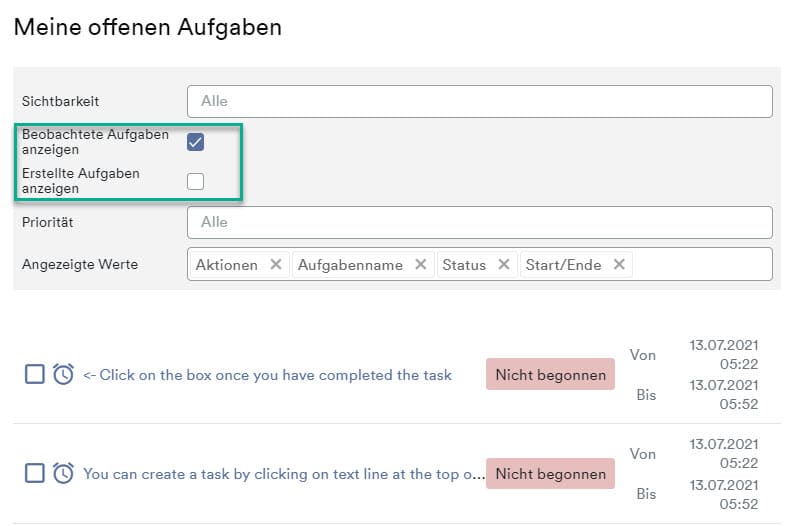Screen dimensions: 801x526
Task: Click the 'Angezeigte Werte' label
Action: tap(80, 265)
